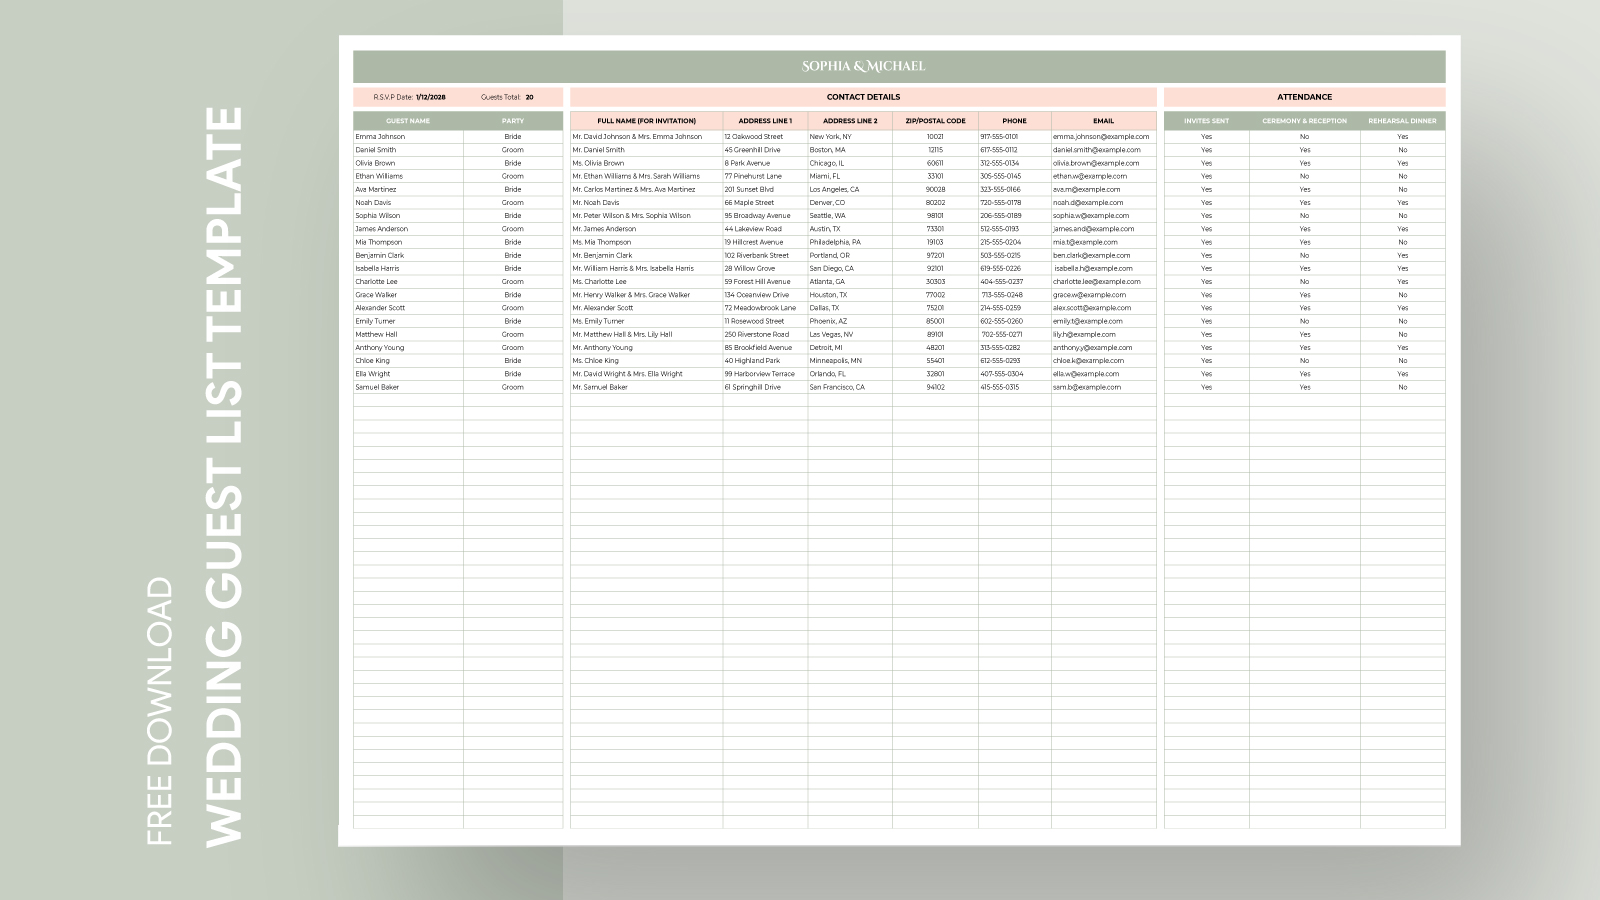
Task: Select the Full Name (For Invitation) header
Action: coord(646,121)
